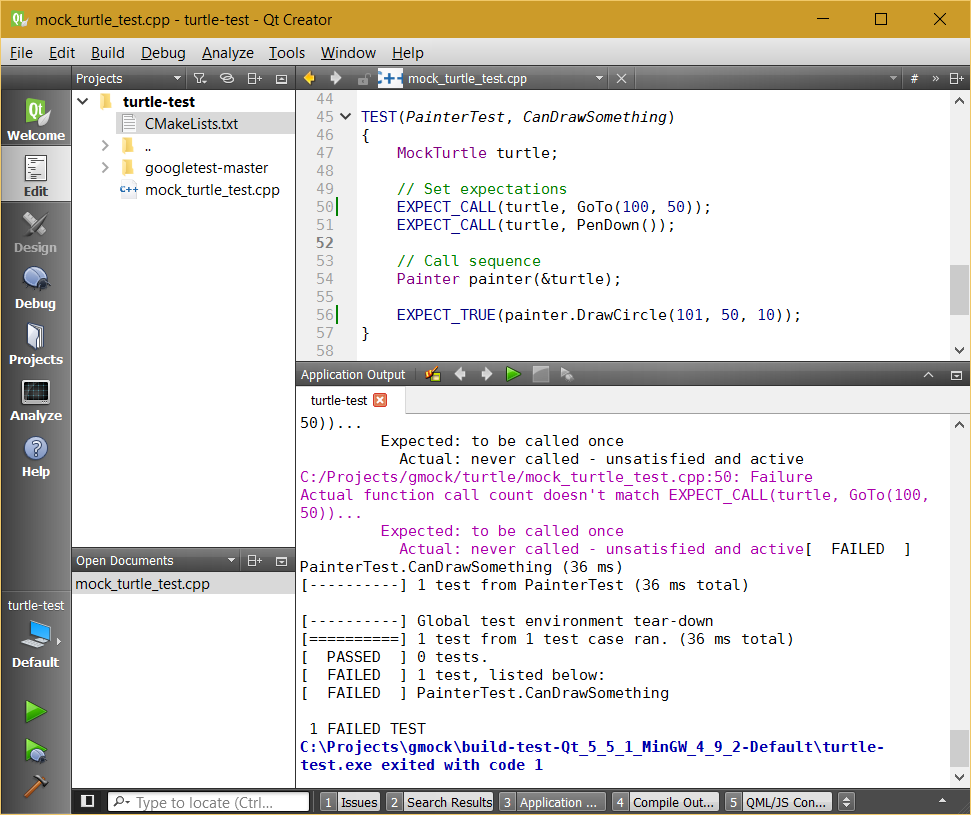The image size is (971, 815).
Task: Open the Welcome mode
Action: [36, 119]
